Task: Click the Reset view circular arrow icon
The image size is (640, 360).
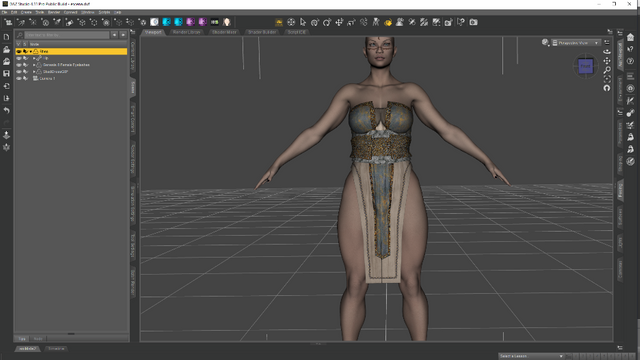Action: (x=607, y=88)
